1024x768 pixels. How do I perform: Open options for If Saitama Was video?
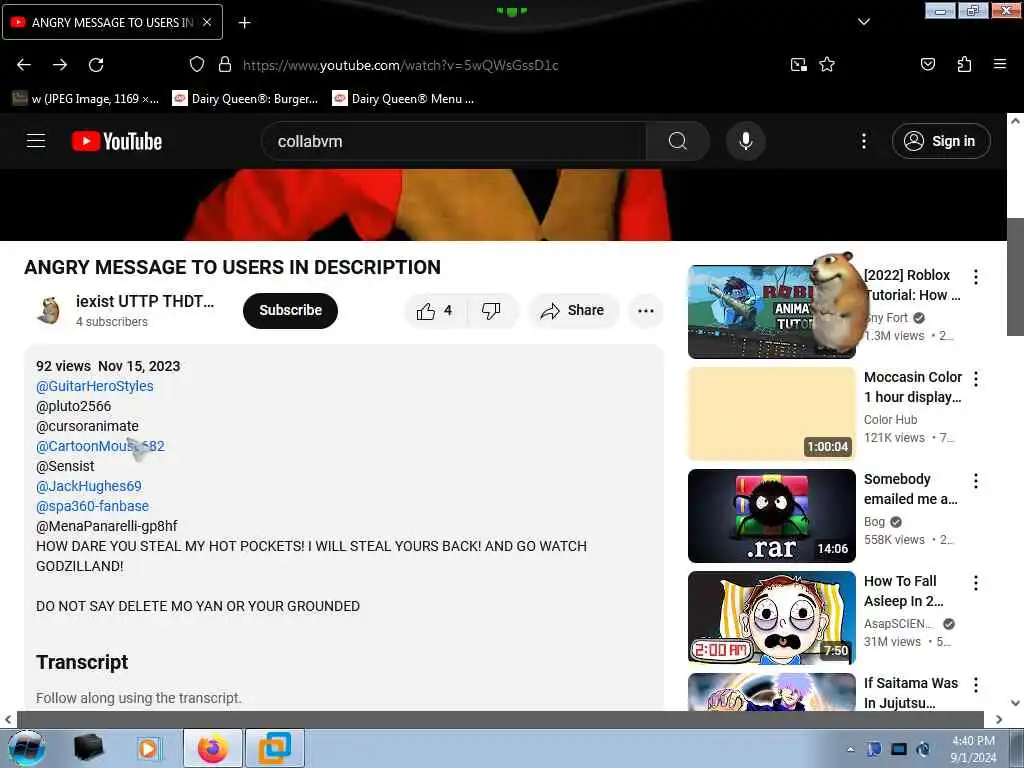pyautogui.click(x=976, y=685)
